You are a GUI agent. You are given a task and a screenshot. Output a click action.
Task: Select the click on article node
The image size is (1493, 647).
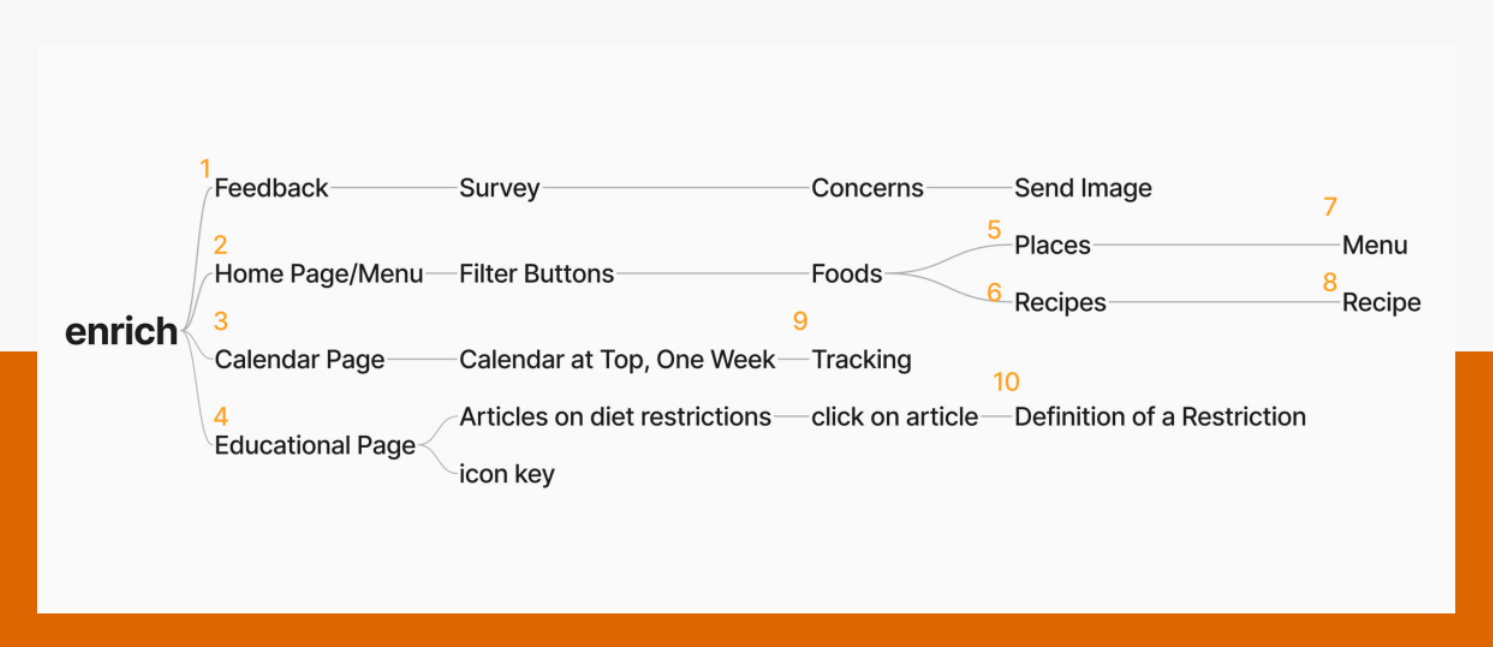coord(894,417)
